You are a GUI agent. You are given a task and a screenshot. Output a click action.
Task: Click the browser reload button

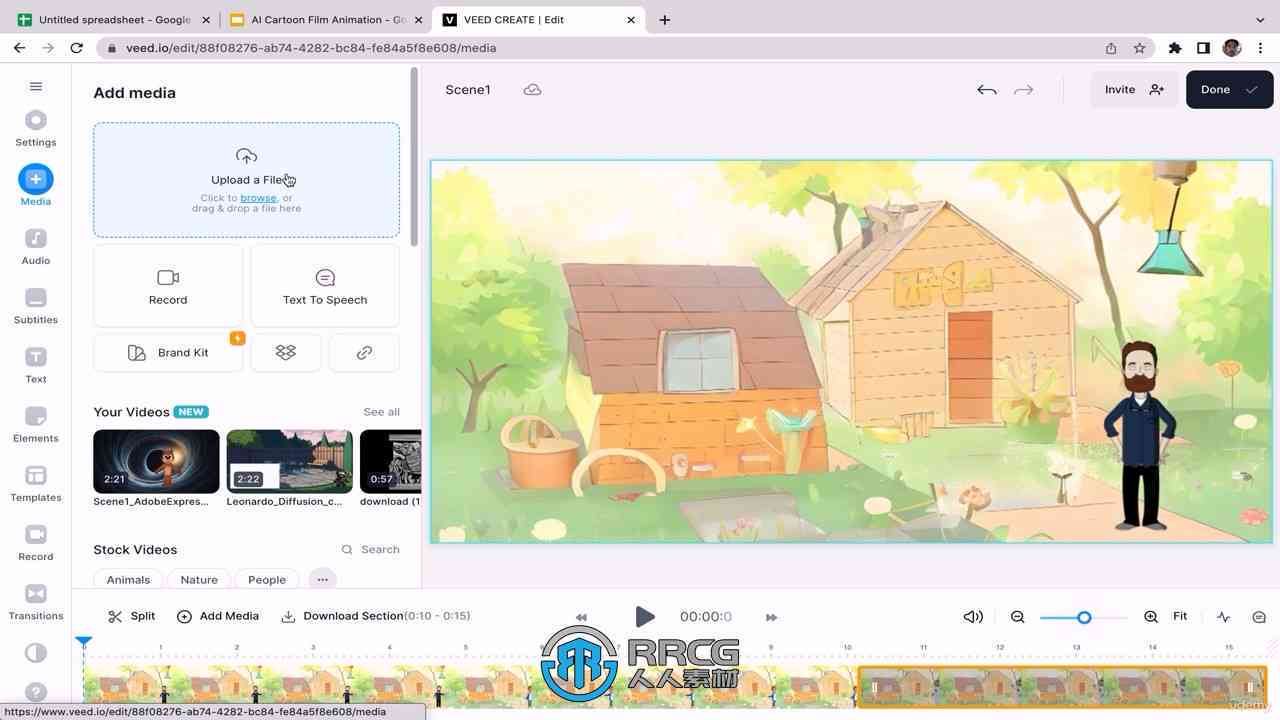pyautogui.click(x=76, y=47)
